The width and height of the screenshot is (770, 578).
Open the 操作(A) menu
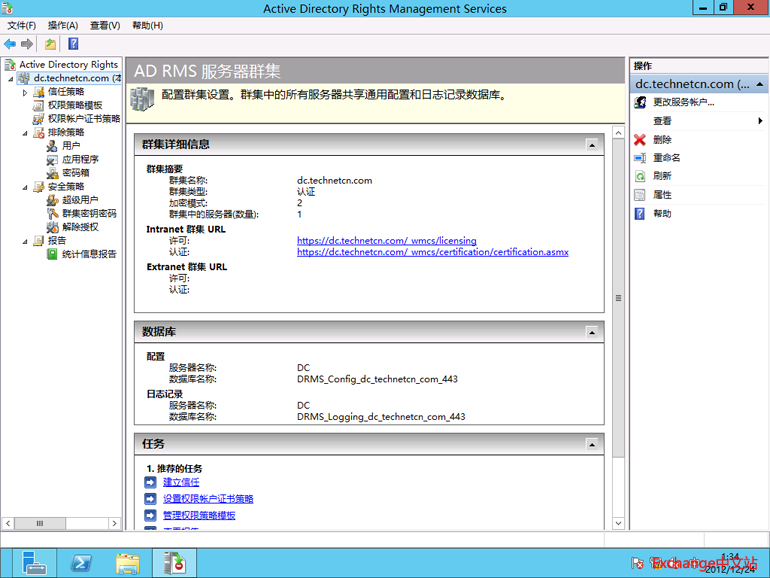click(63, 25)
